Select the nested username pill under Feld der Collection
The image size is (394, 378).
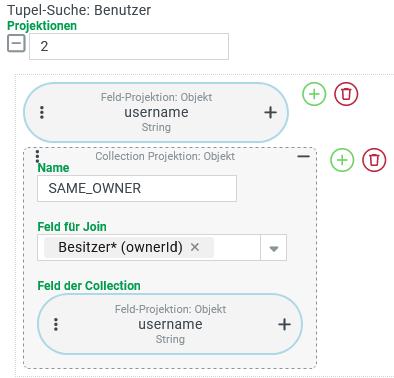point(170,324)
